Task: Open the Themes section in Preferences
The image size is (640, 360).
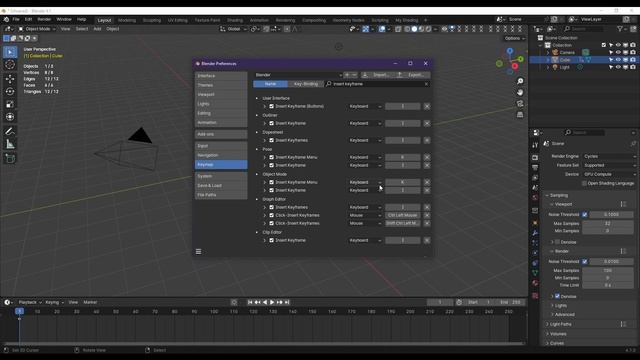Action: point(221,85)
